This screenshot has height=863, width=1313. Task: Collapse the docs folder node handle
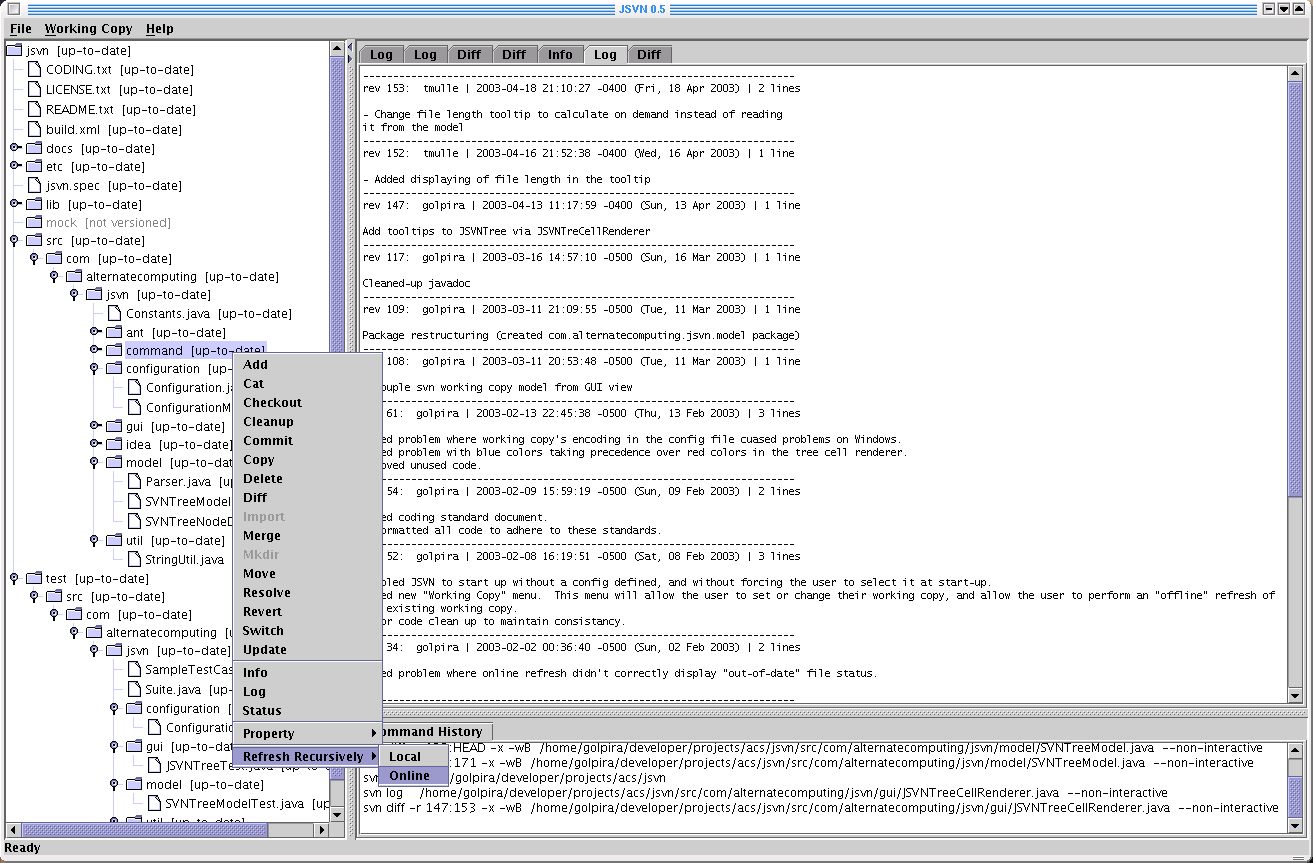click(x=15, y=148)
